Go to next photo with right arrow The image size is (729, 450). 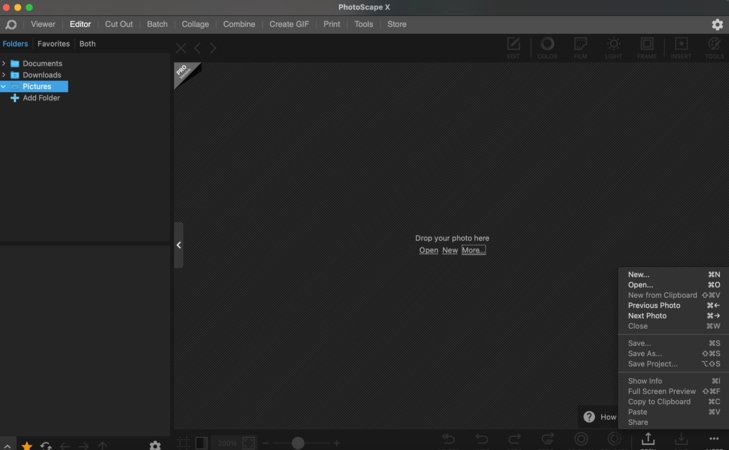pos(213,48)
